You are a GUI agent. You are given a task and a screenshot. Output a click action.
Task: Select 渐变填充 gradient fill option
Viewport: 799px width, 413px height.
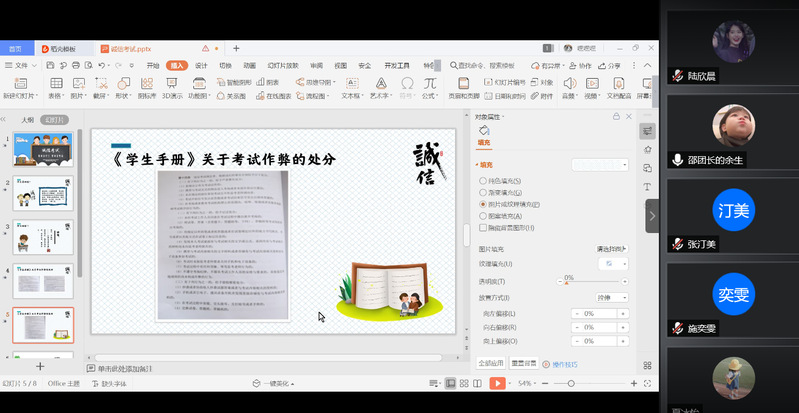tap(484, 191)
